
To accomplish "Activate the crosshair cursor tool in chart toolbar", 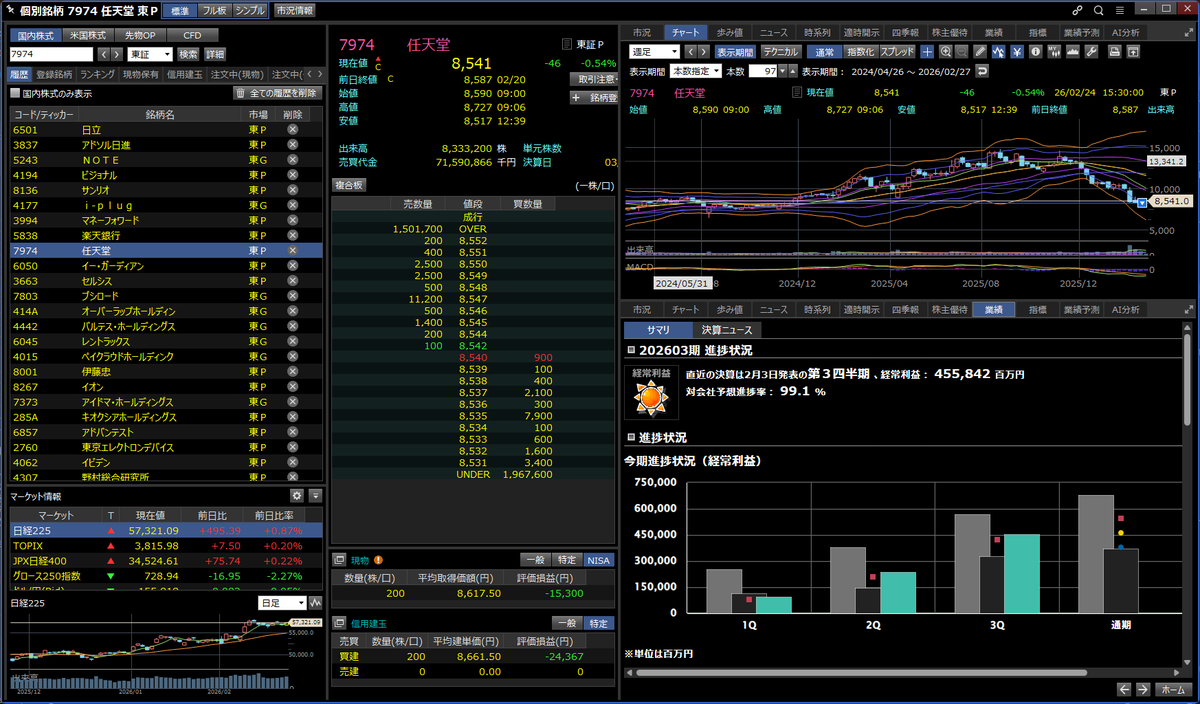I will pyautogui.click(x=927, y=51).
